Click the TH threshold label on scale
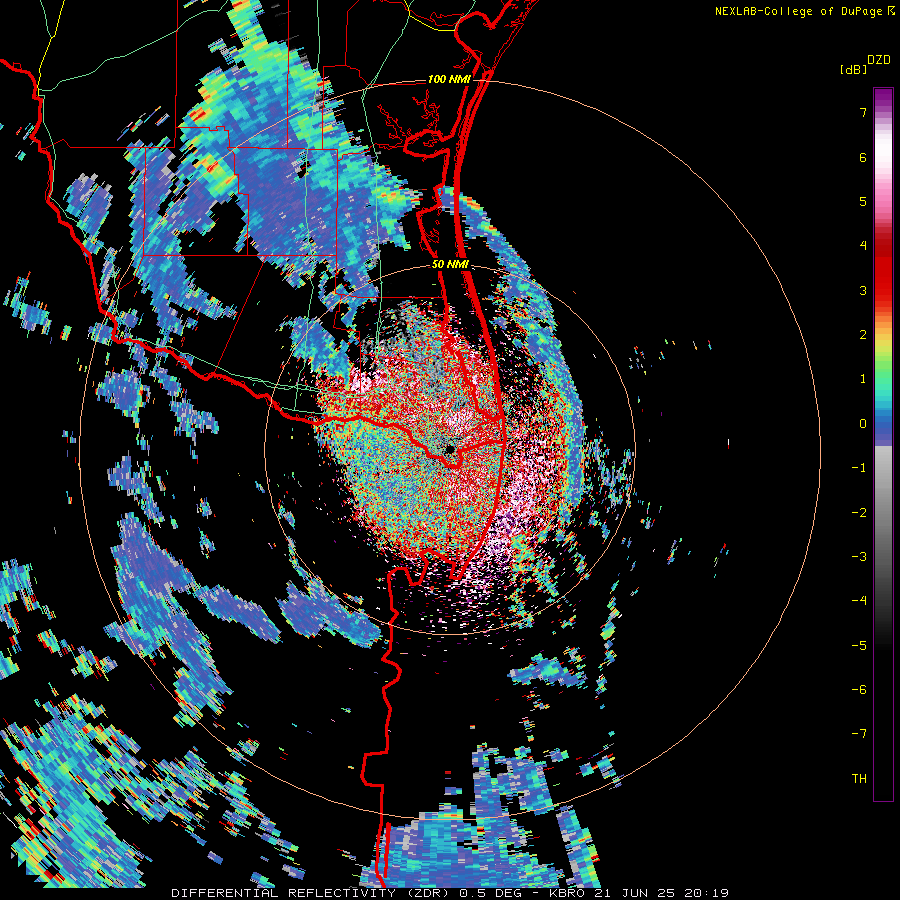This screenshot has width=900, height=900. (x=859, y=779)
